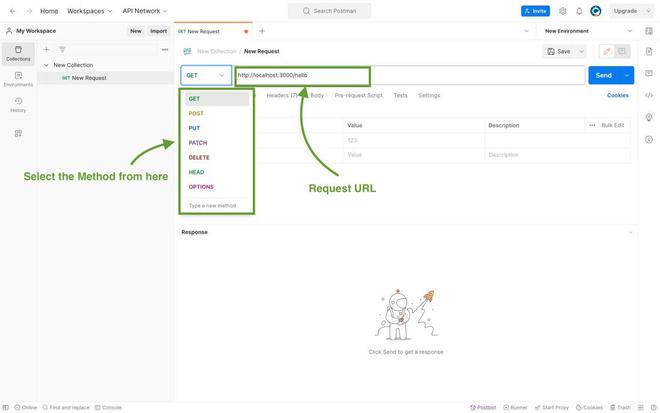Collapse the New Collection tree item
660x413 pixels.
(46, 65)
